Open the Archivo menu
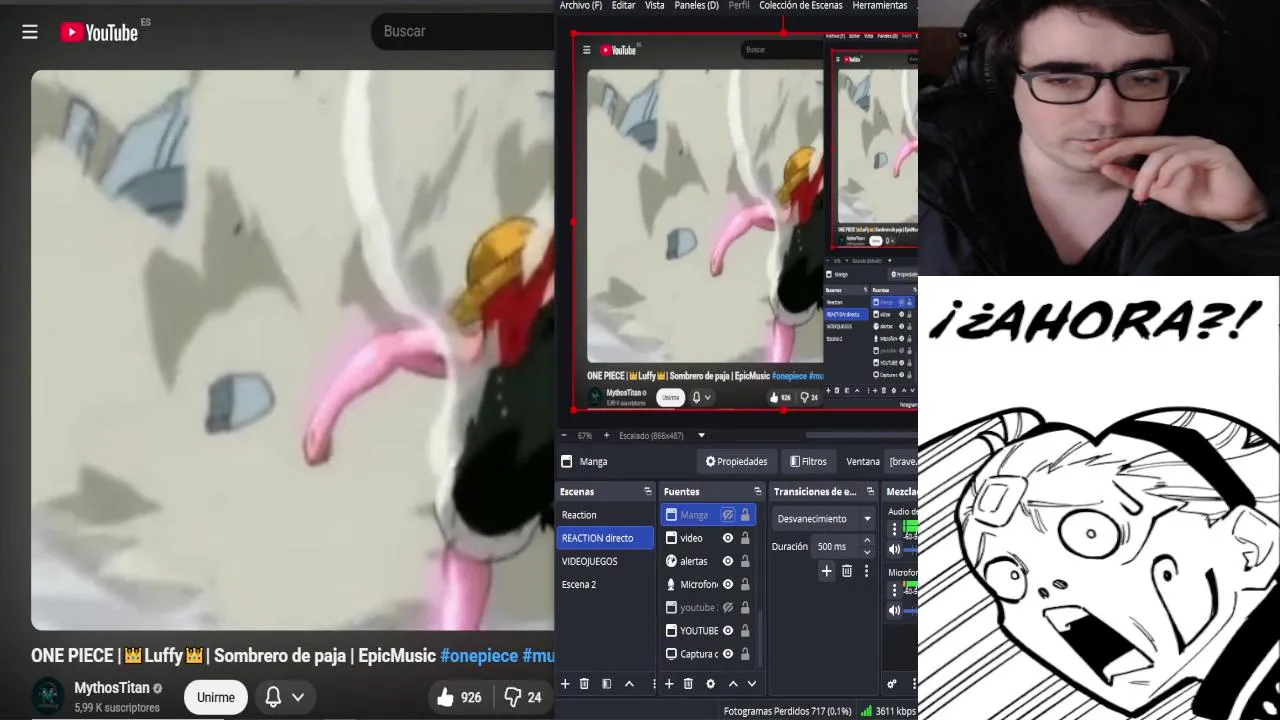The height and width of the screenshot is (720, 1280). (581, 5)
